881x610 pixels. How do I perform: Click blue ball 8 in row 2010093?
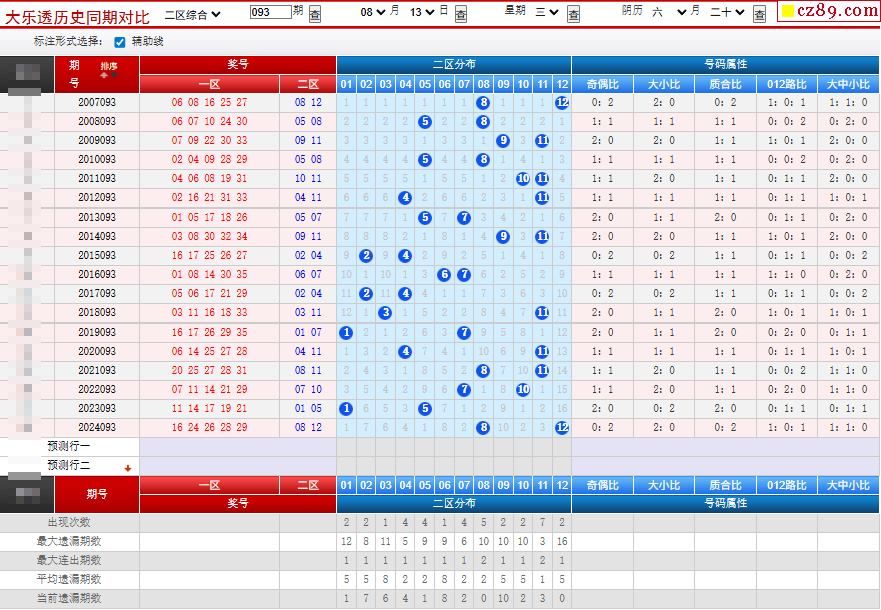pos(483,160)
